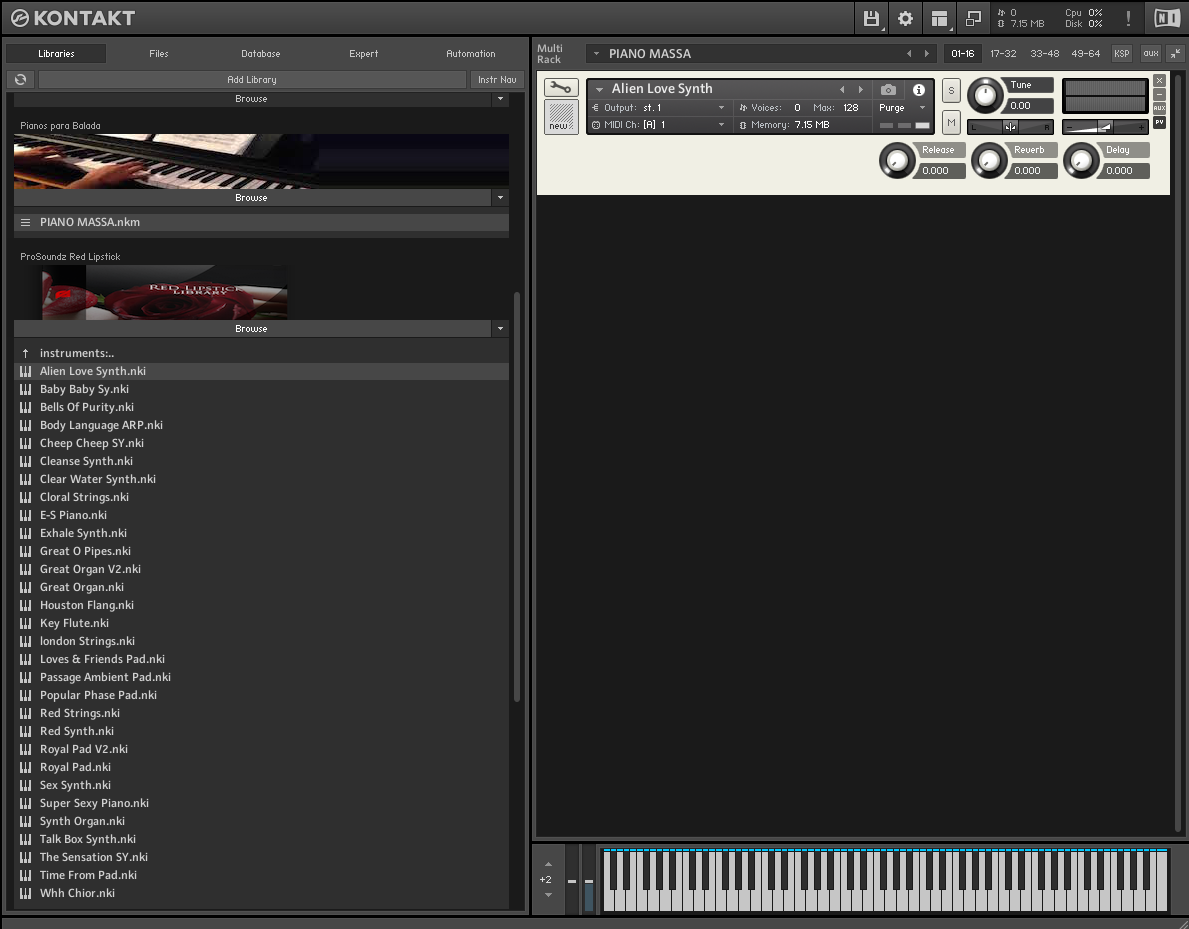Viewport: 1189px width, 929px height.
Task: Click the Tune knob
Action: (985, 96)
